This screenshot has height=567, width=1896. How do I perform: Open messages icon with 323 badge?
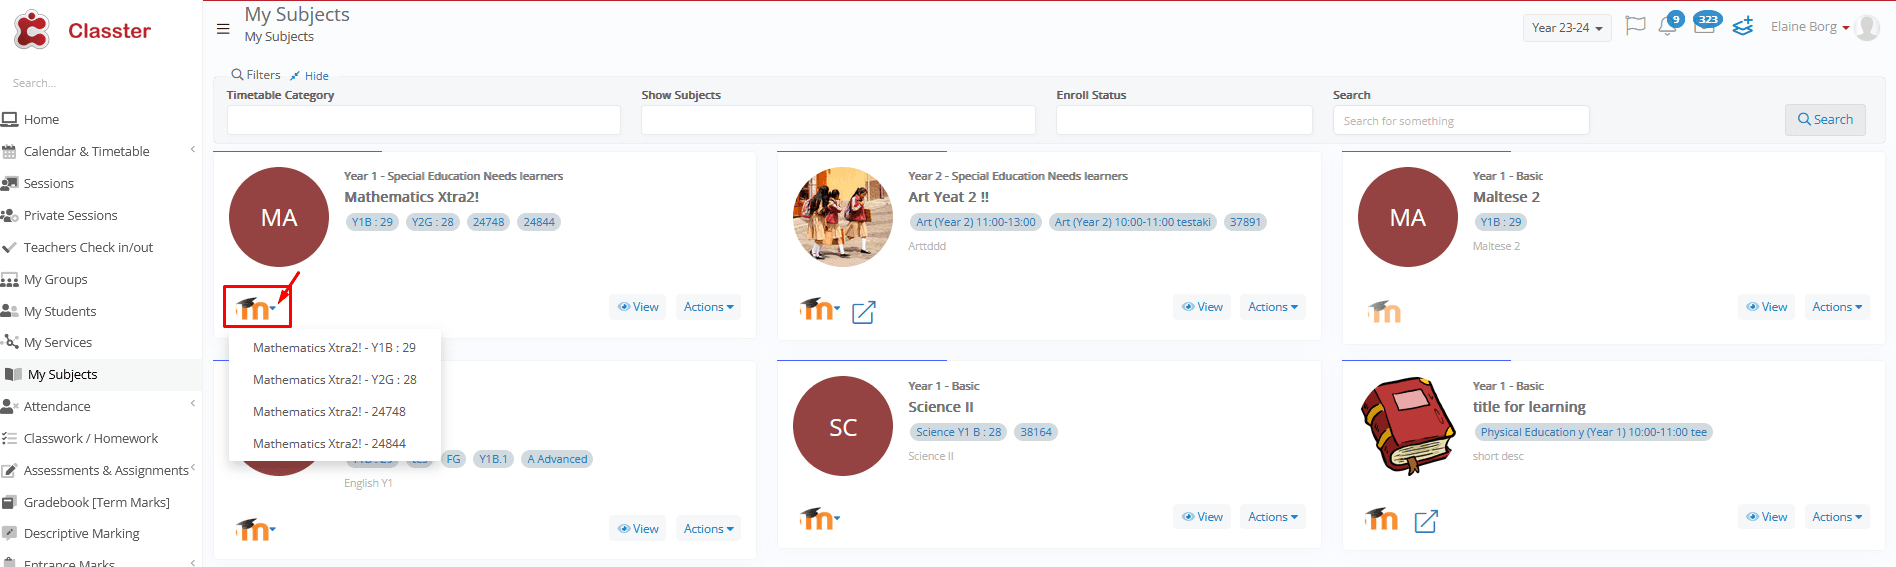click(1706, 24)
